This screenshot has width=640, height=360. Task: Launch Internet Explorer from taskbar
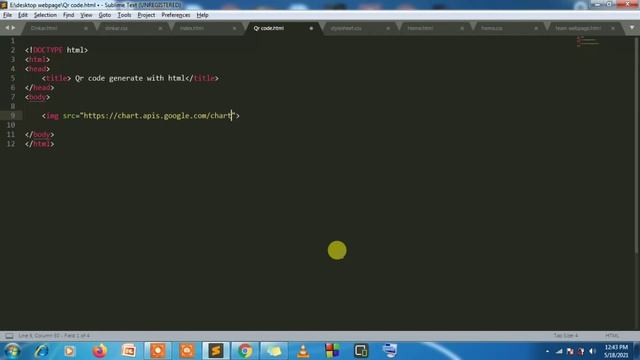[x=41, y=351]
